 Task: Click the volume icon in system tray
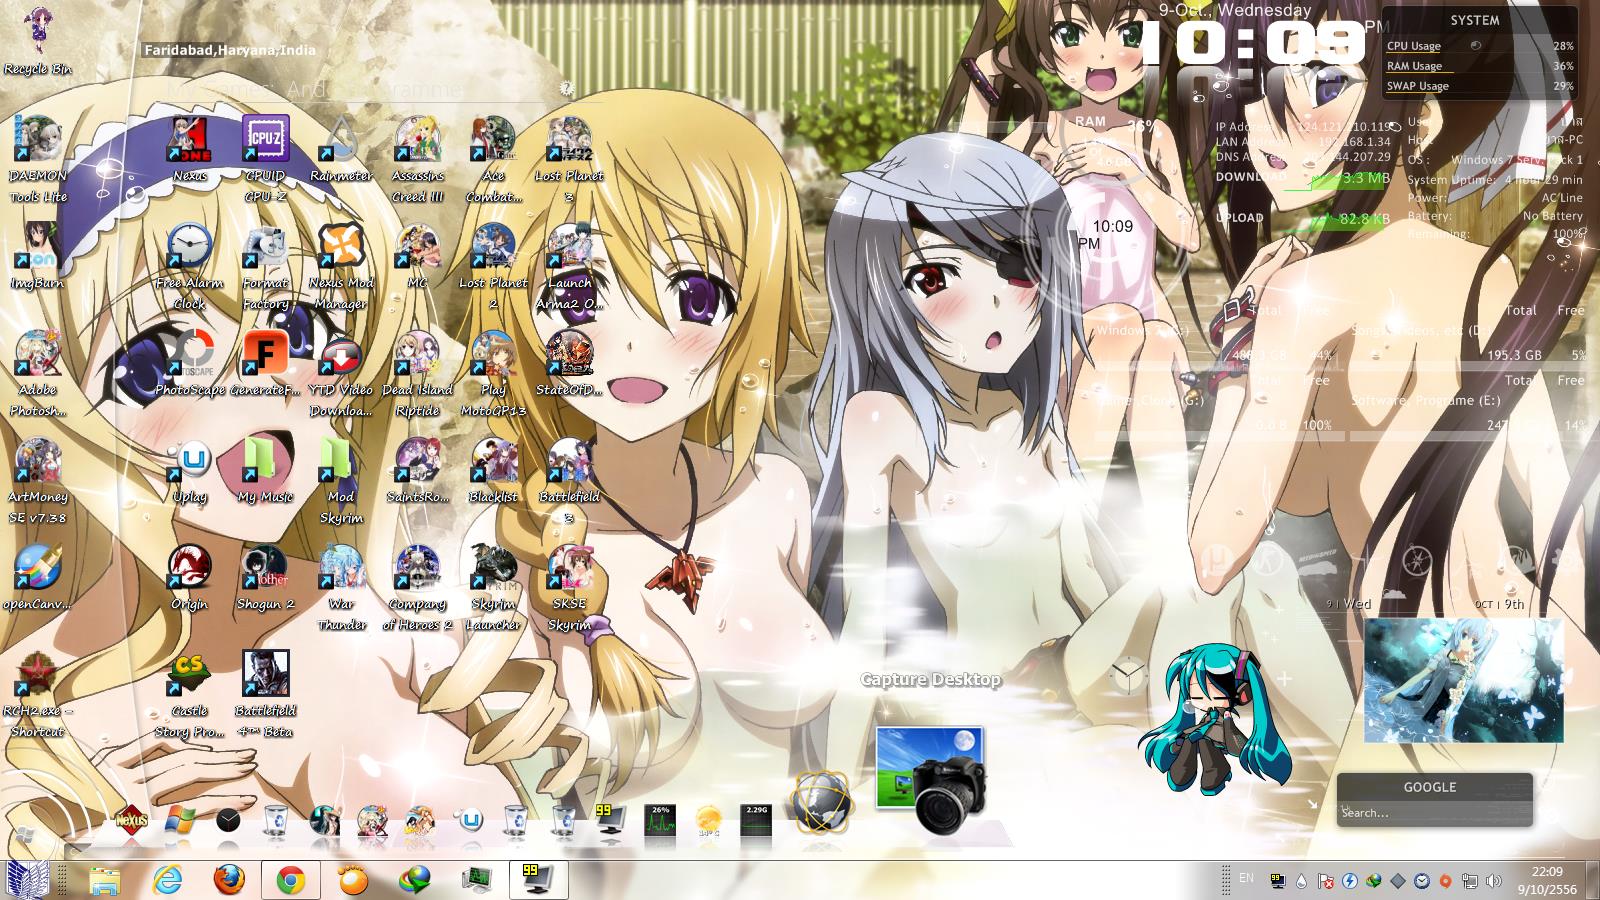pos(1494,881)
